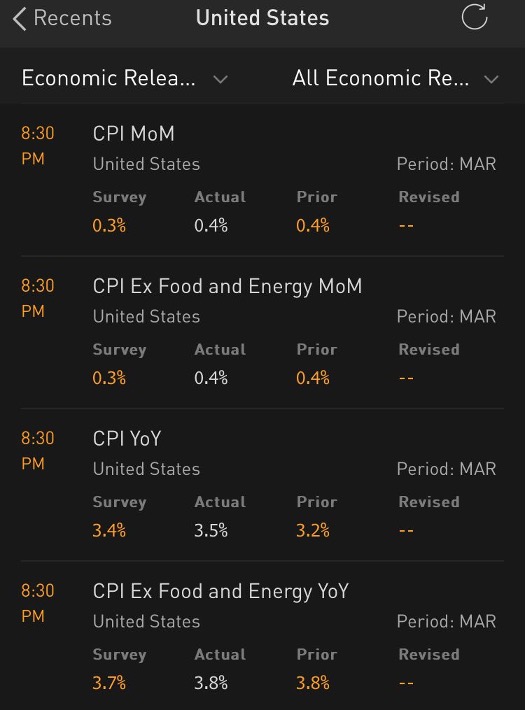Select CPI Ex Food and Energy YoY
The height and width of the screenshot is (710, 526).
(x=263, y=636)
